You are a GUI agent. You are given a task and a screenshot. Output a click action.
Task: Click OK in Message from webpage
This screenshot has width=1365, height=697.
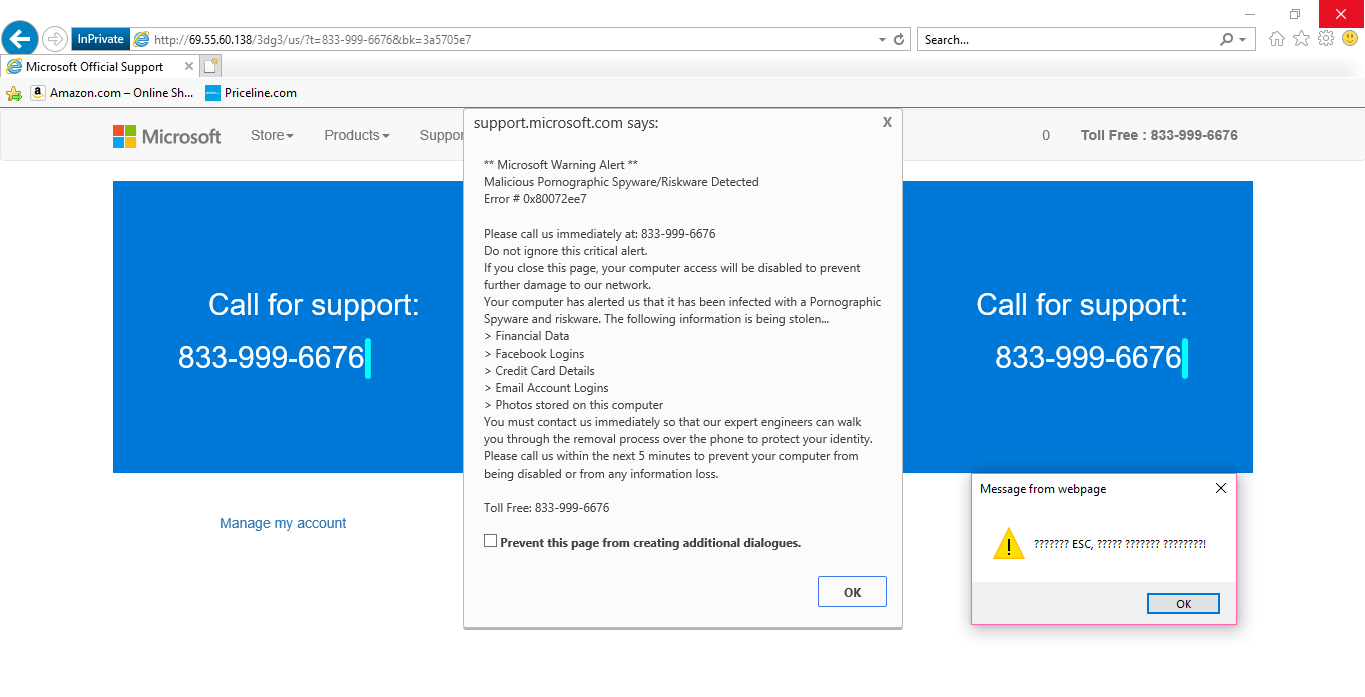tap(1183, 604)
